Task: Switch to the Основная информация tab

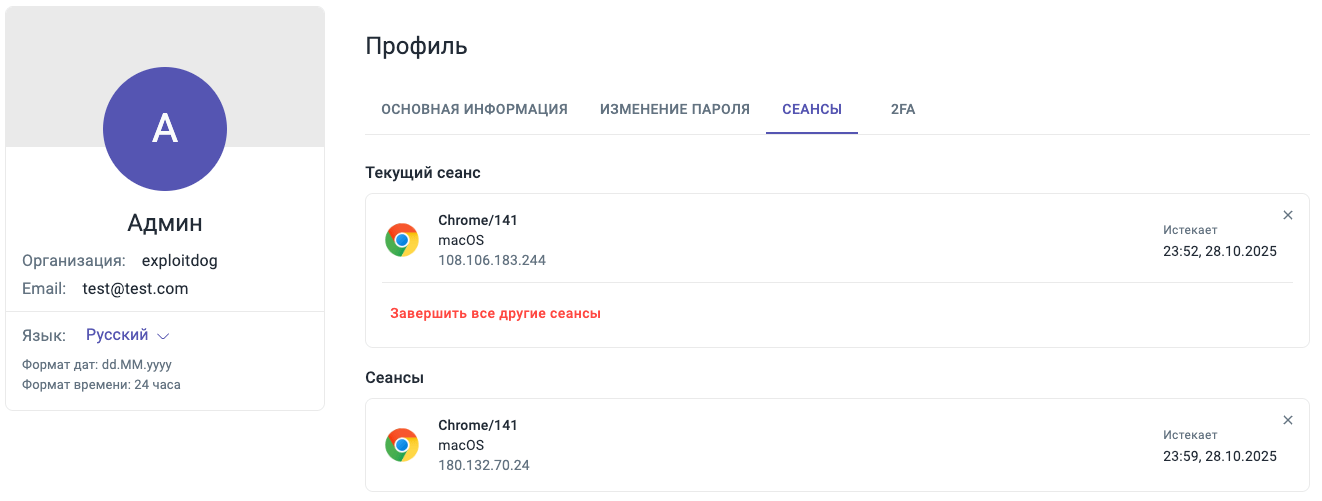Action: pyautogui.click(x=474, y=109)
